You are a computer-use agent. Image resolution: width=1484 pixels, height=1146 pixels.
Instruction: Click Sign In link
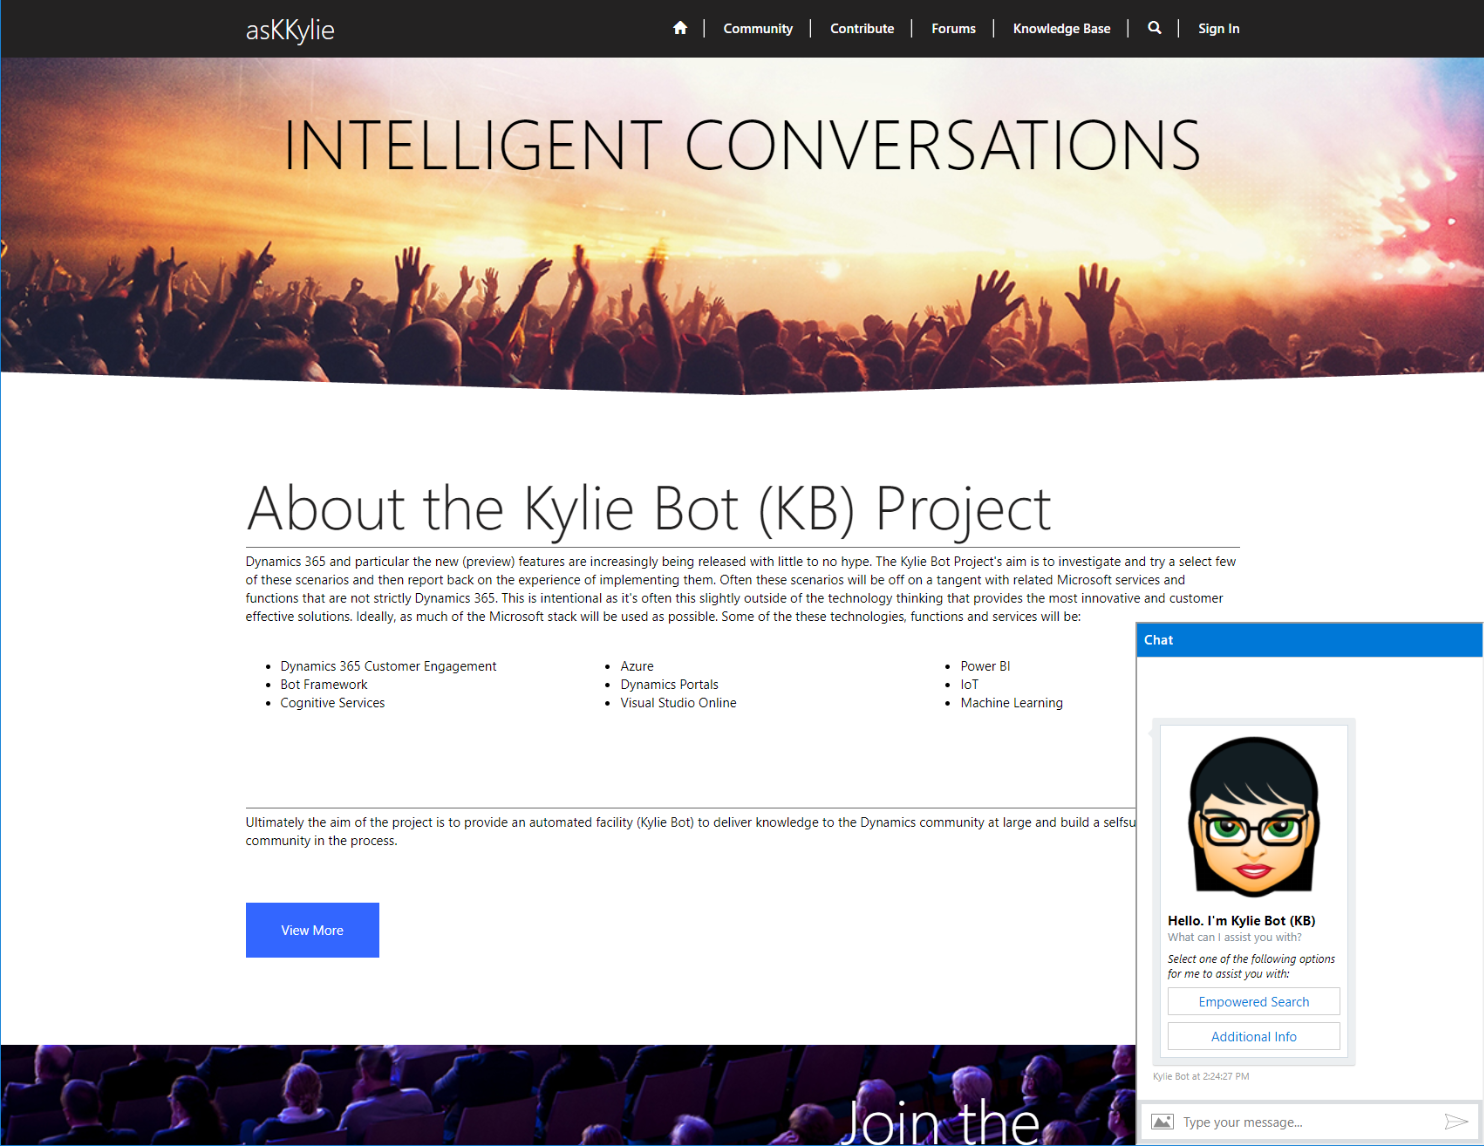pyautogui.click(x=1219, y=29)
